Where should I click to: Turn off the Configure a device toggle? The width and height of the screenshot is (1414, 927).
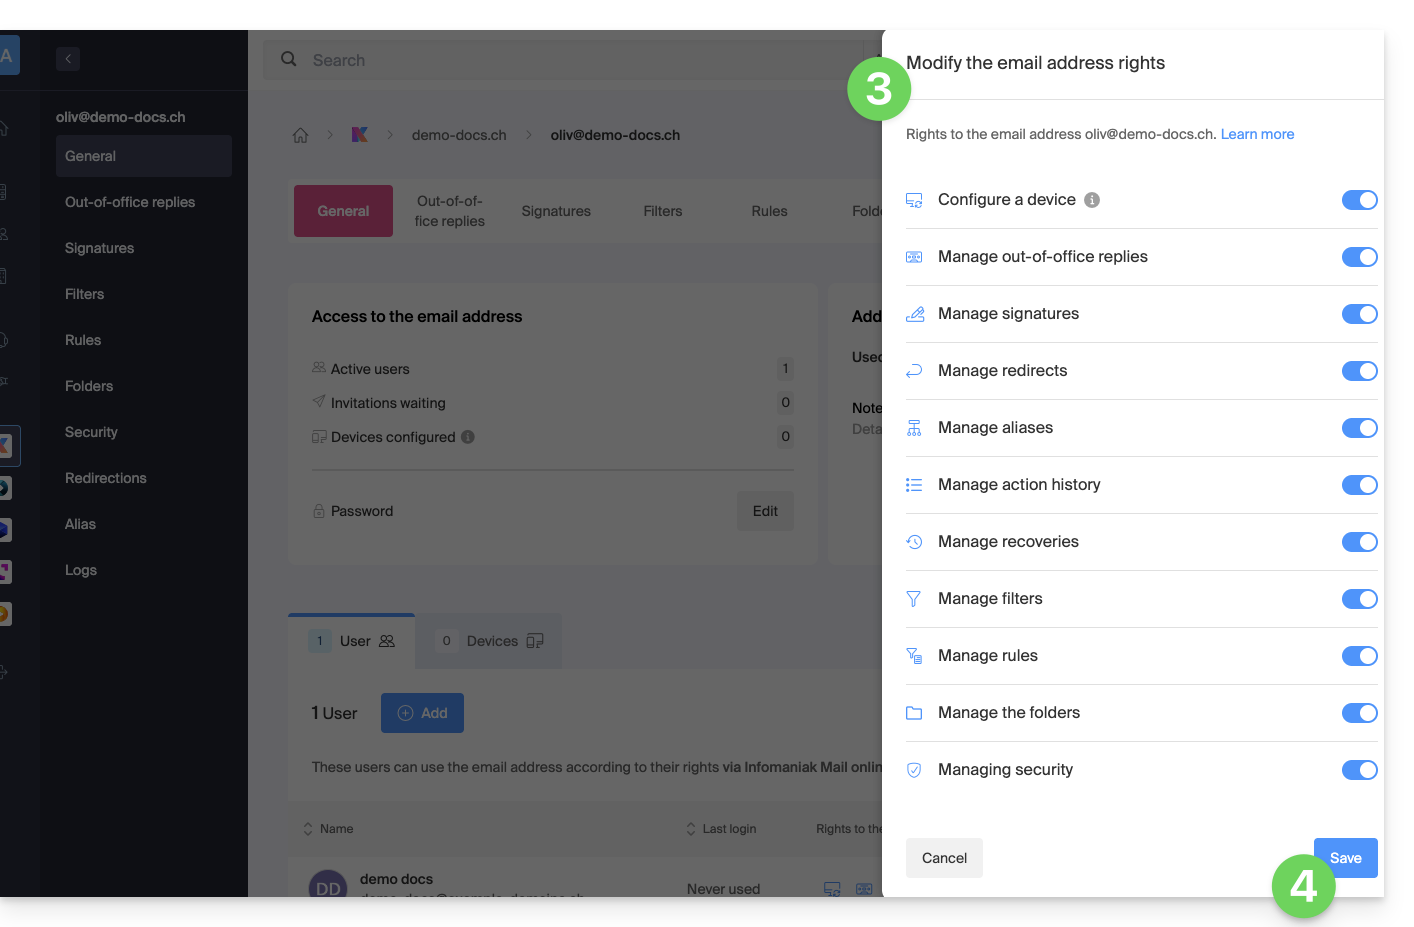(x=1359, y=200)
